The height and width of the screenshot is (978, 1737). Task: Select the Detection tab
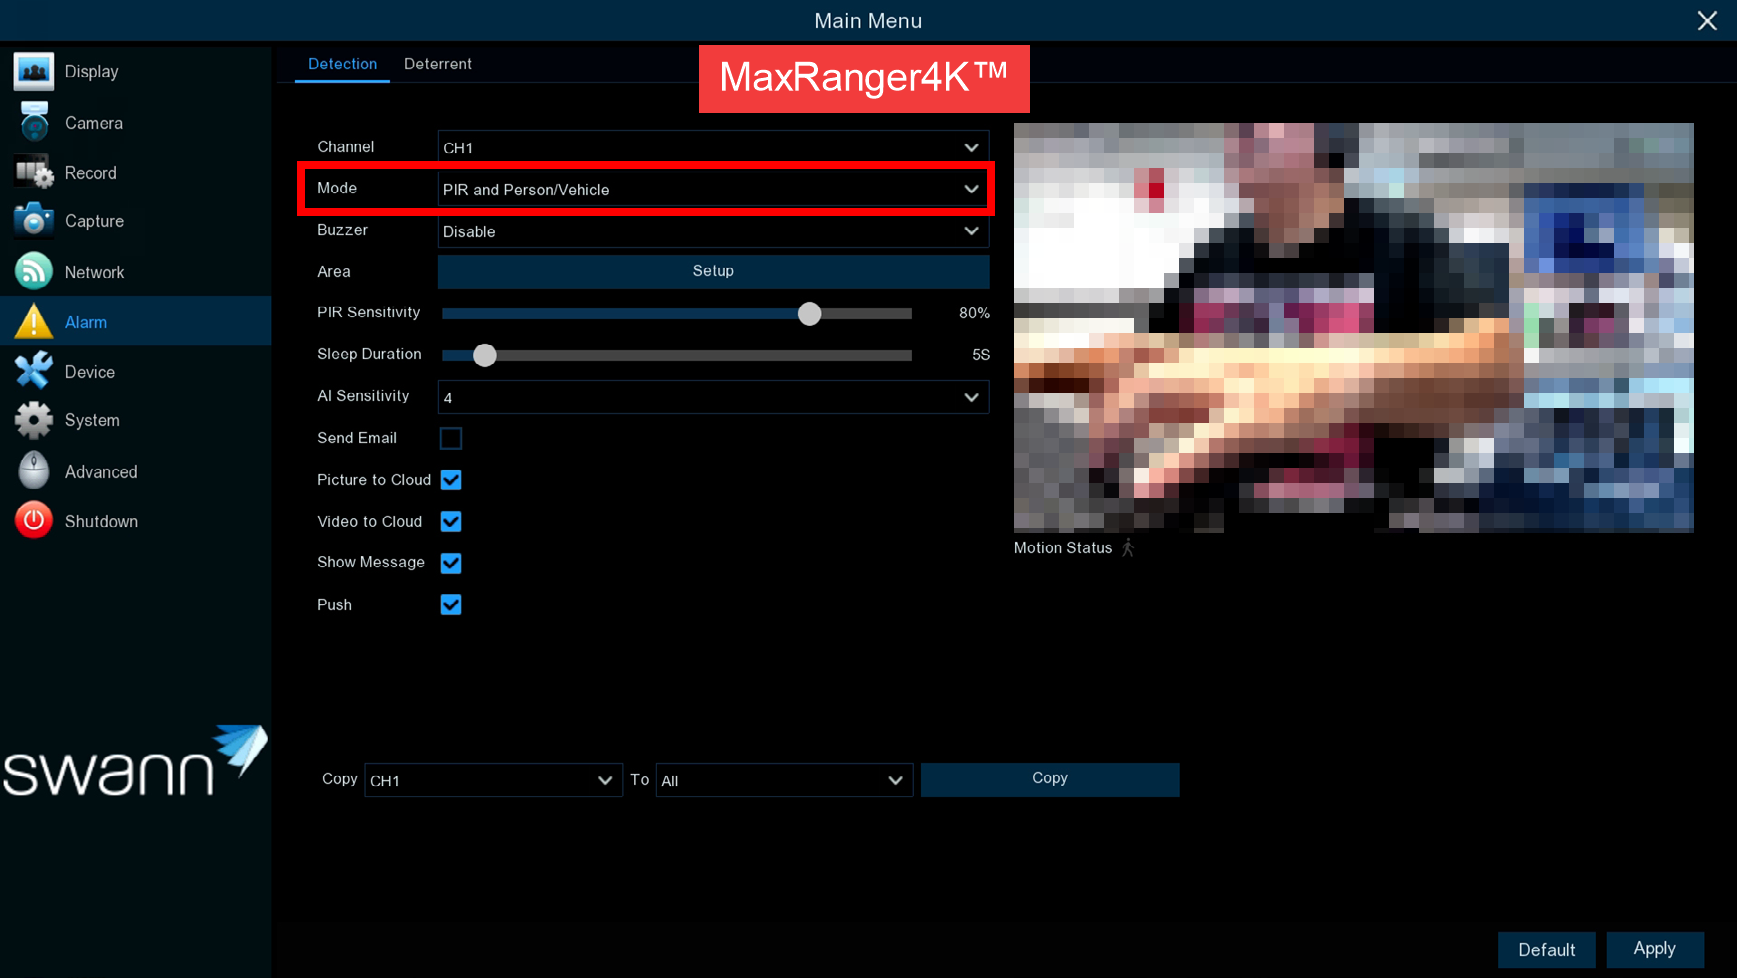click(x=342, y=64)
